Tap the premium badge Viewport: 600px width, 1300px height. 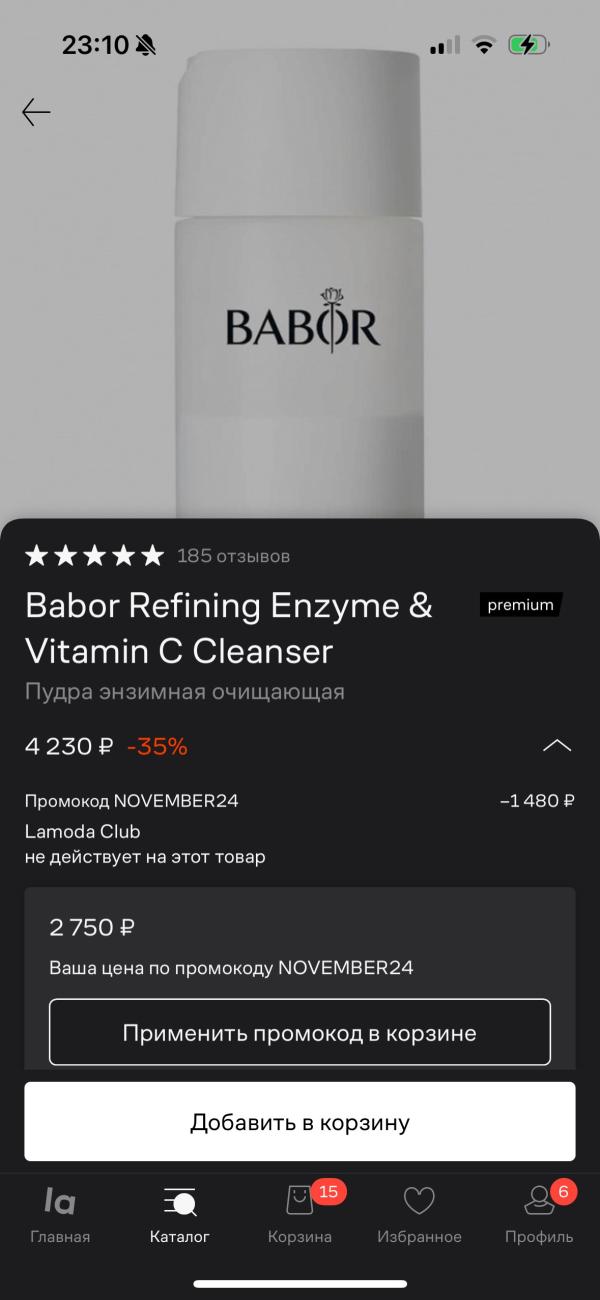point(520,605)
